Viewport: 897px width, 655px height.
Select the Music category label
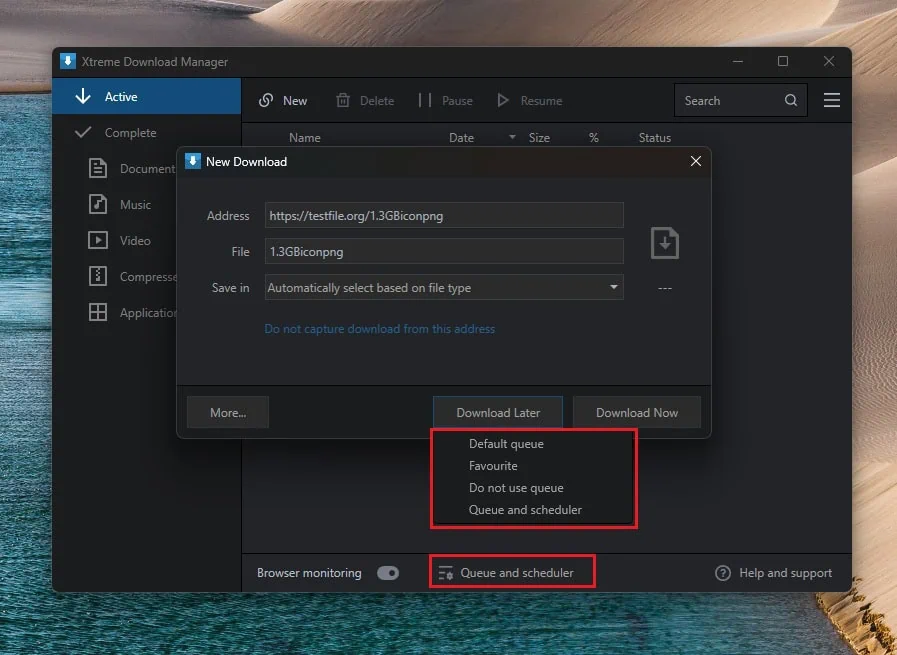135,204
